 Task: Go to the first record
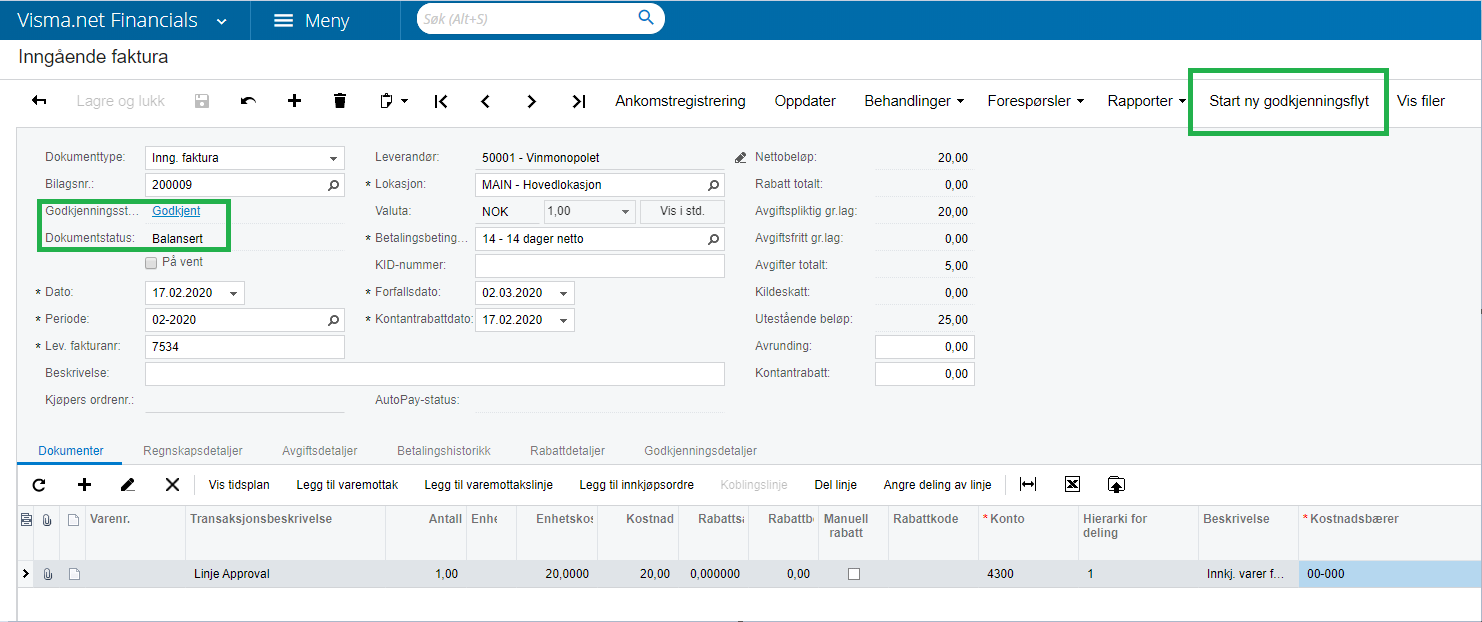(441, 101)
